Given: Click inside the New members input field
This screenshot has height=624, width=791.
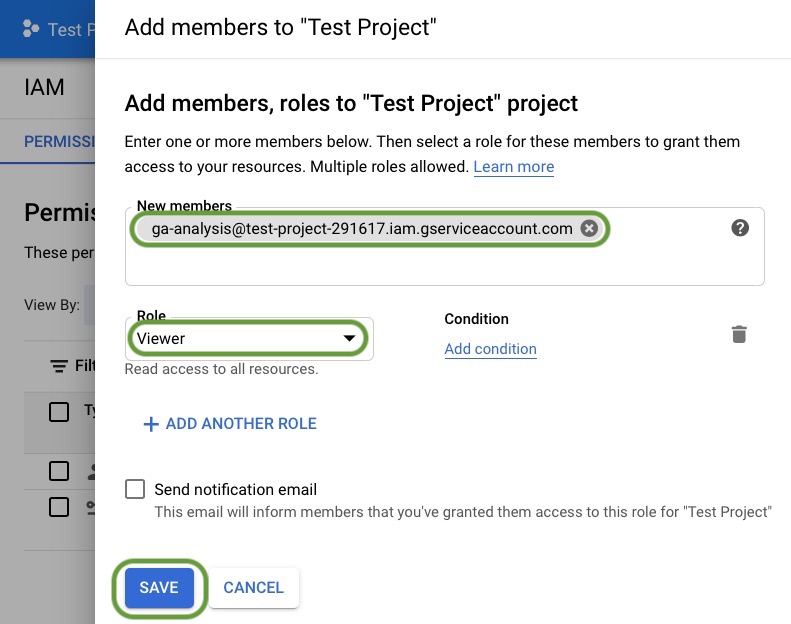Looking at the screenshot, I should (440, 262).
